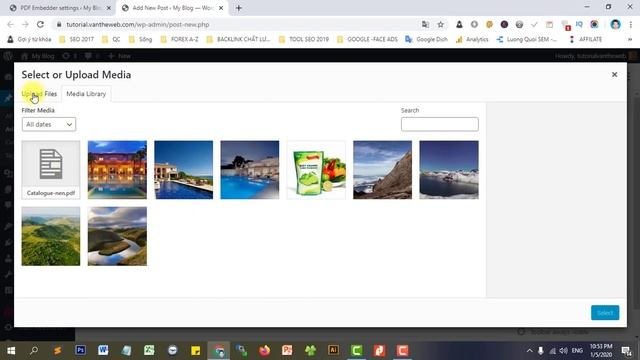
Task: Open Sticky Notes from the taskbar
Action: click(196, 350)
